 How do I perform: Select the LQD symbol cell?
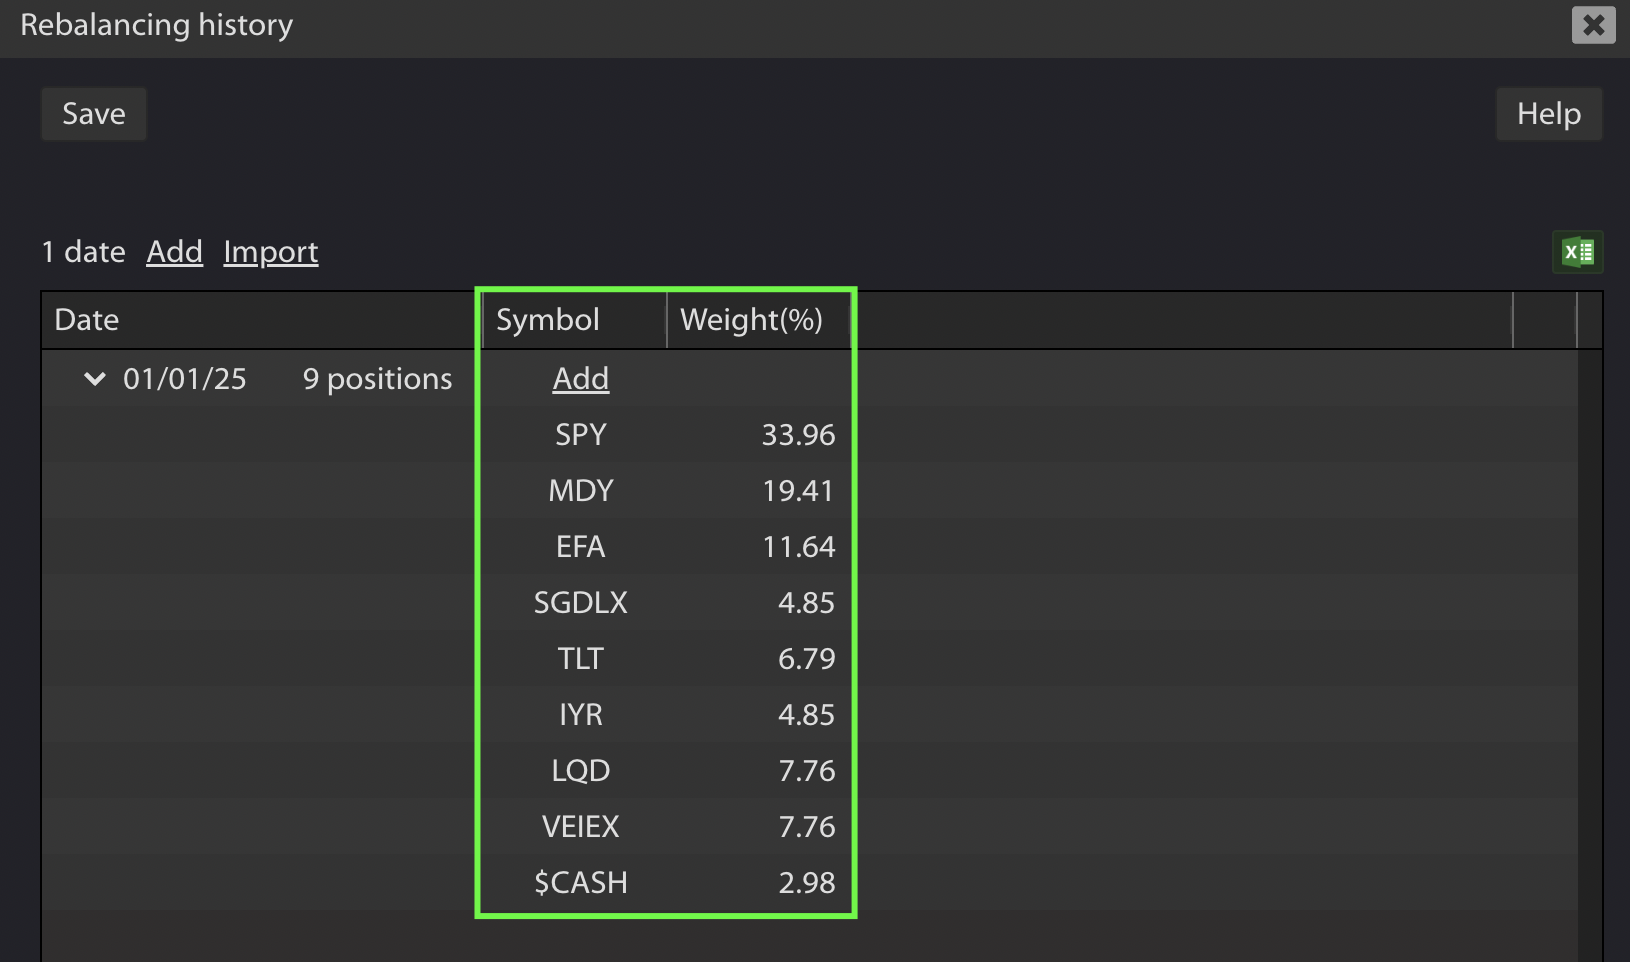point(581,771)
